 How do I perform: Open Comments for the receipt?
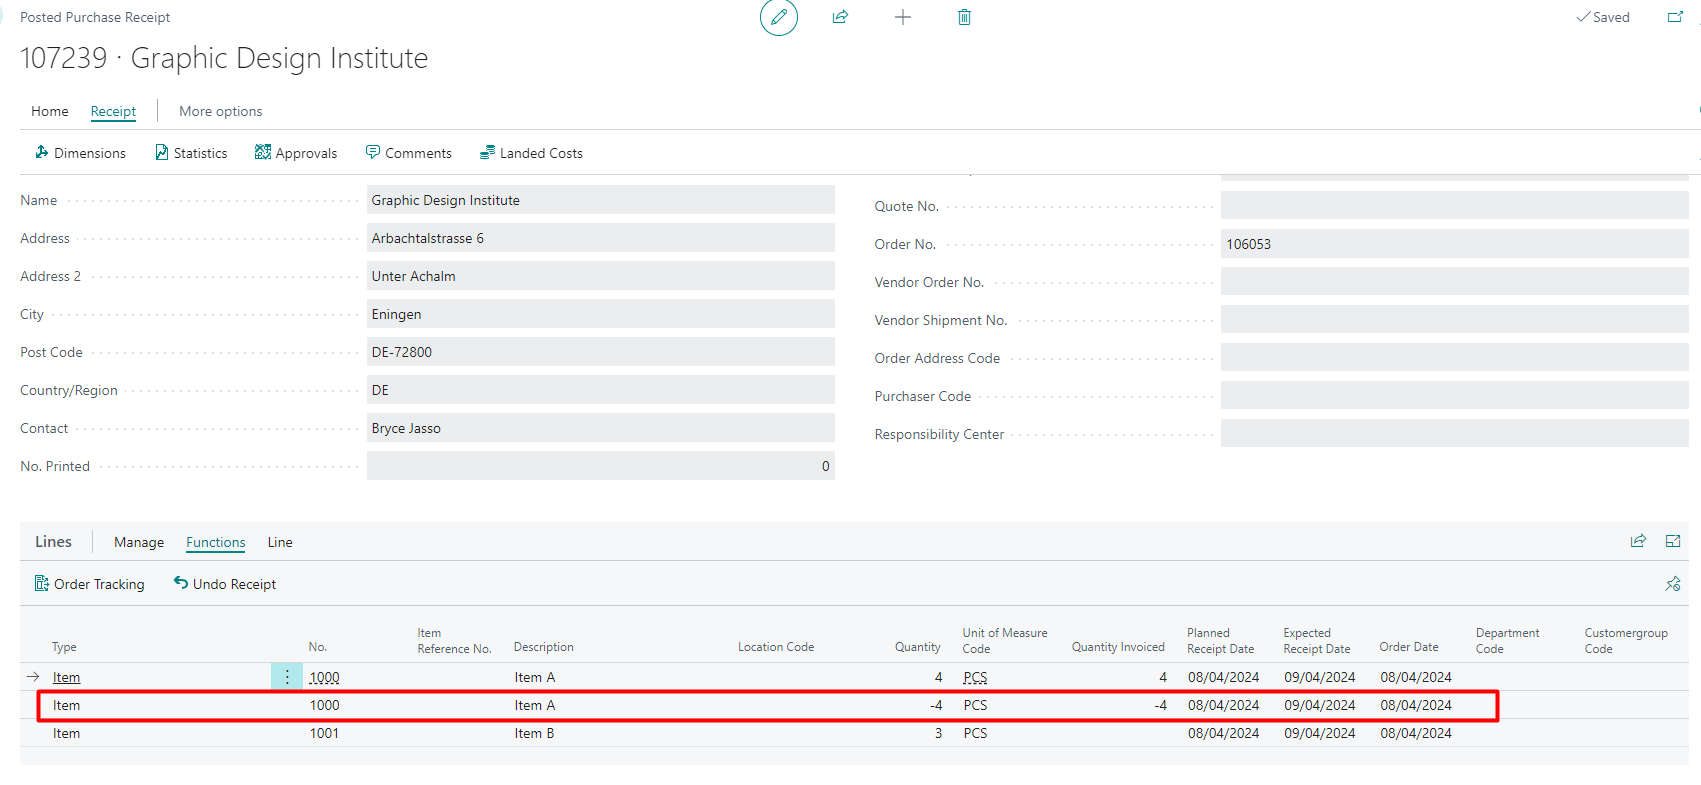(x=408, y=153)
